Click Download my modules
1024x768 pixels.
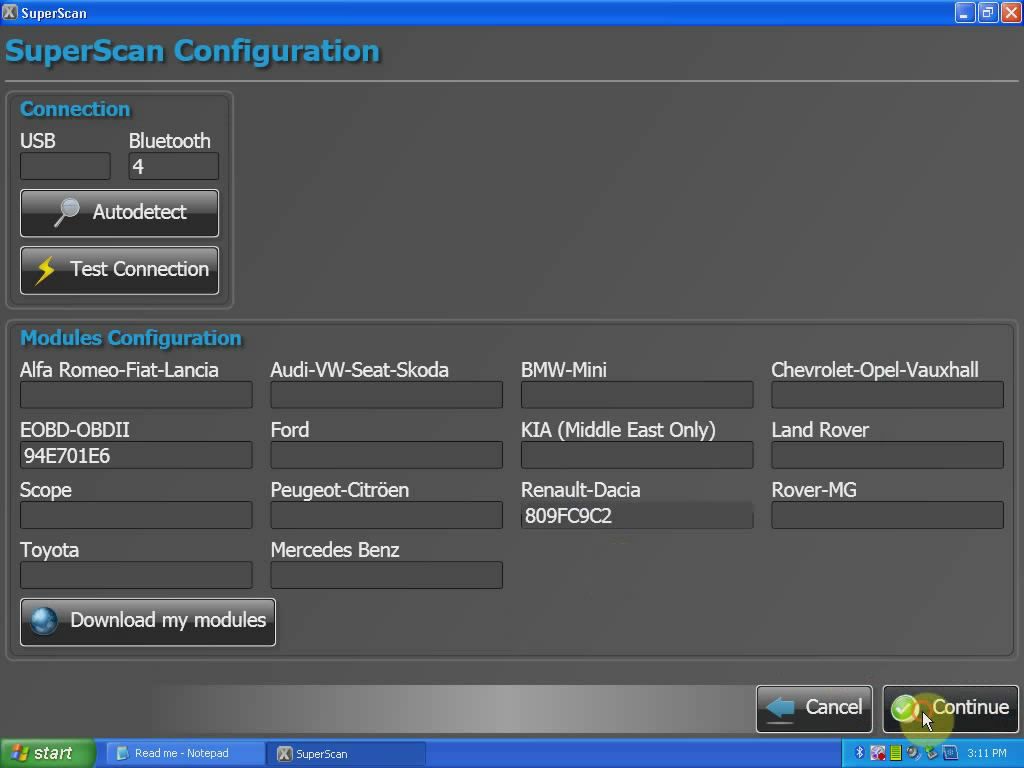[147, 621]
